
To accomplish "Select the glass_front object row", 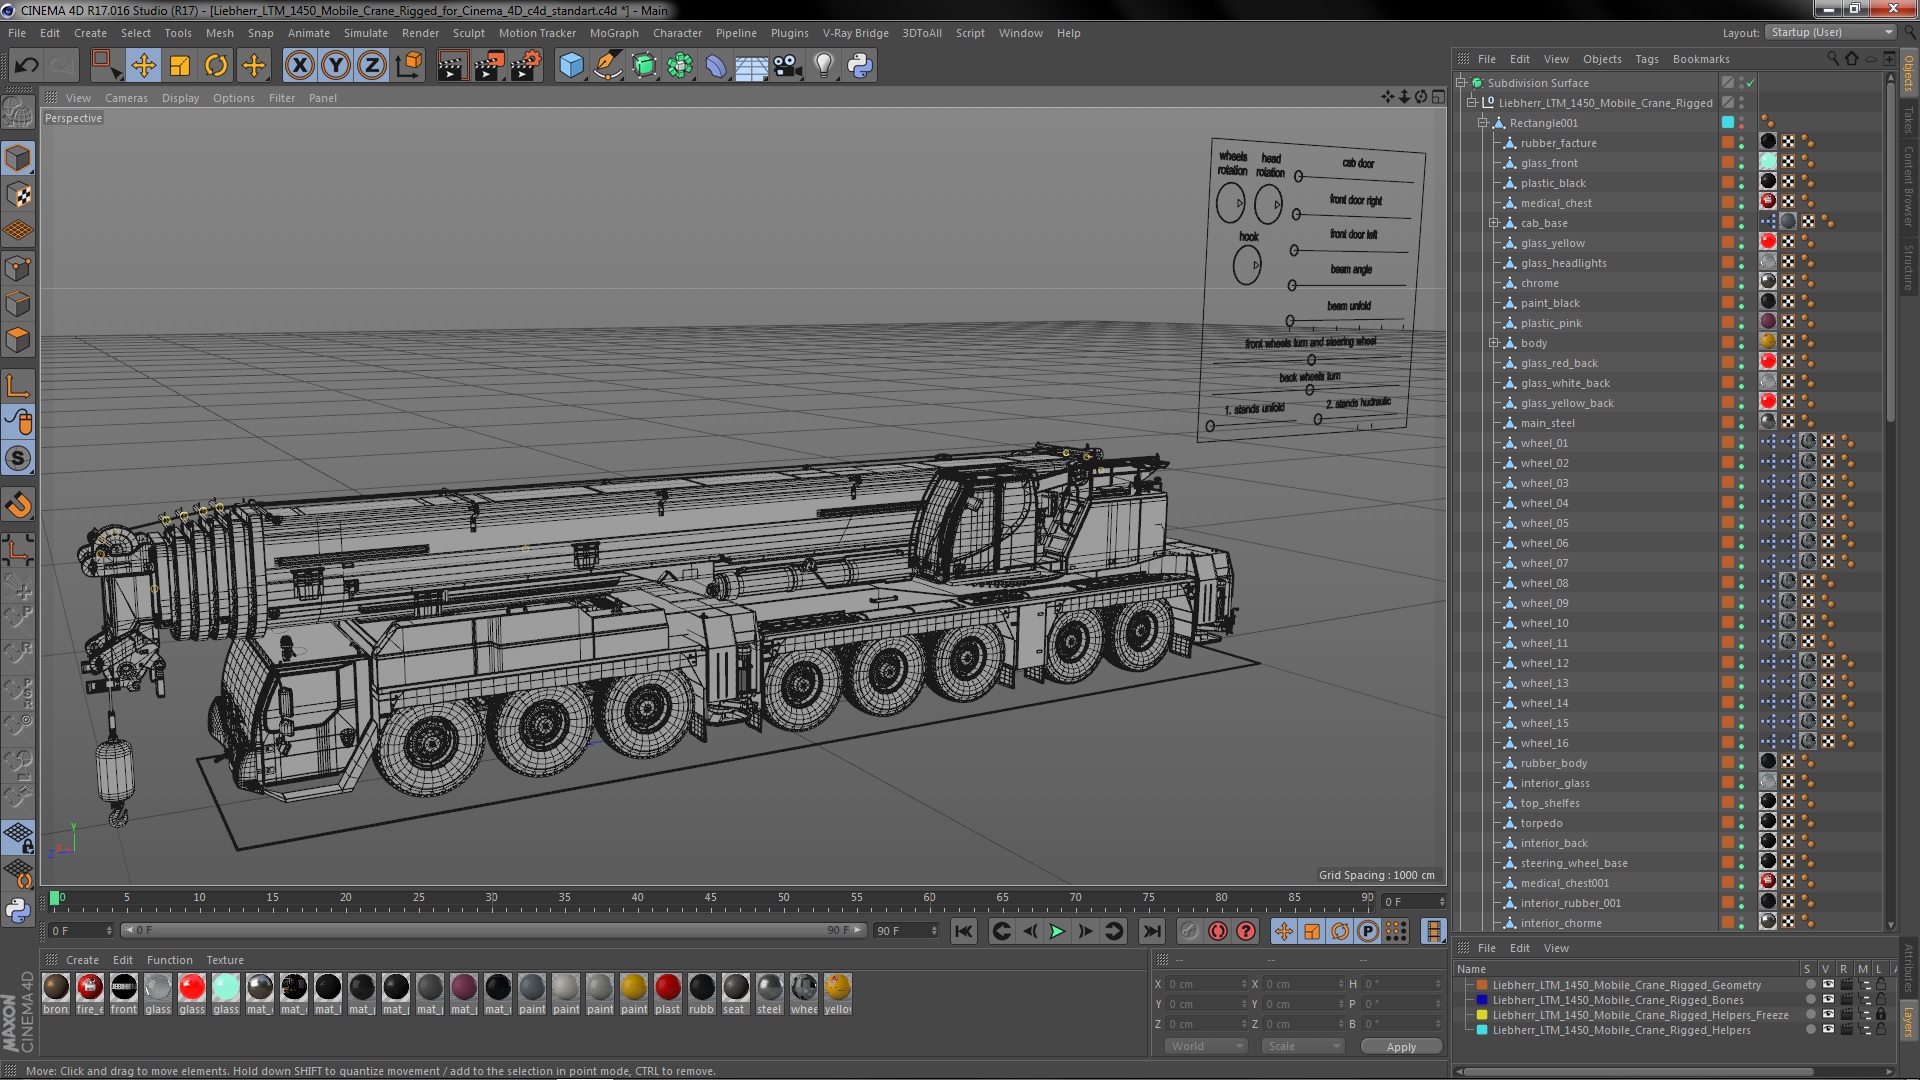I will (1549, 163).
